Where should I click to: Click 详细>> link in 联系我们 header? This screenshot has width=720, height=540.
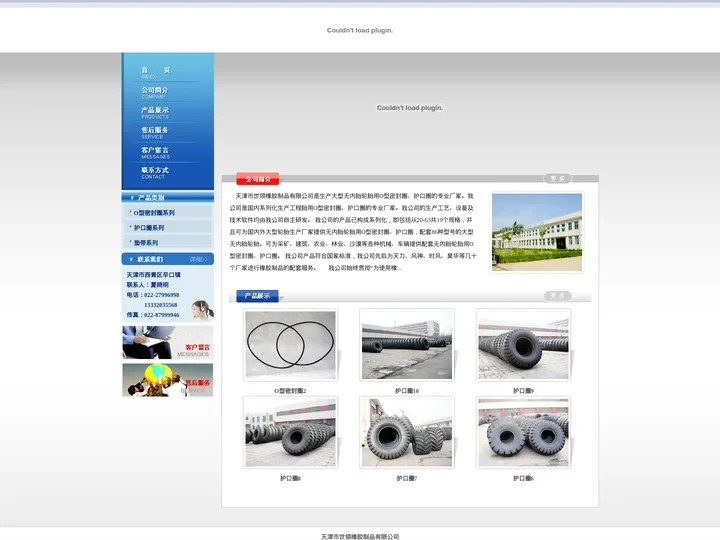point(198,259)
